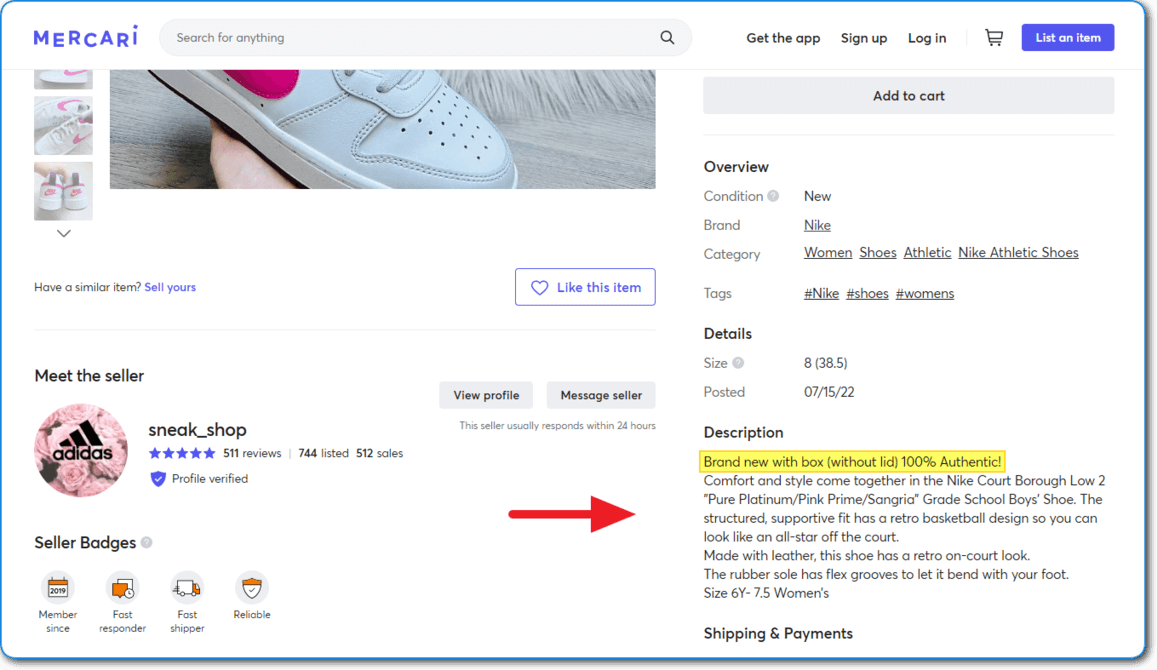Open the Nike brand link
Image resolution: width=1157 pixels, height=670 pixels.
[817, 225]
